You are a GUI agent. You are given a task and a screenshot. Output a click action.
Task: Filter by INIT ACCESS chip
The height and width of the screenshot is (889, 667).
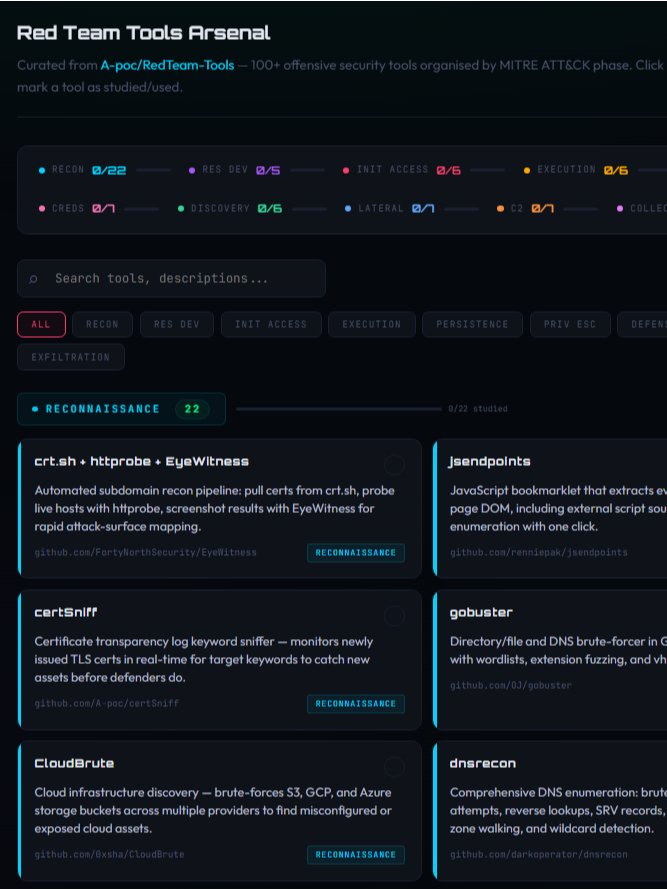click(x=271, y=324)
